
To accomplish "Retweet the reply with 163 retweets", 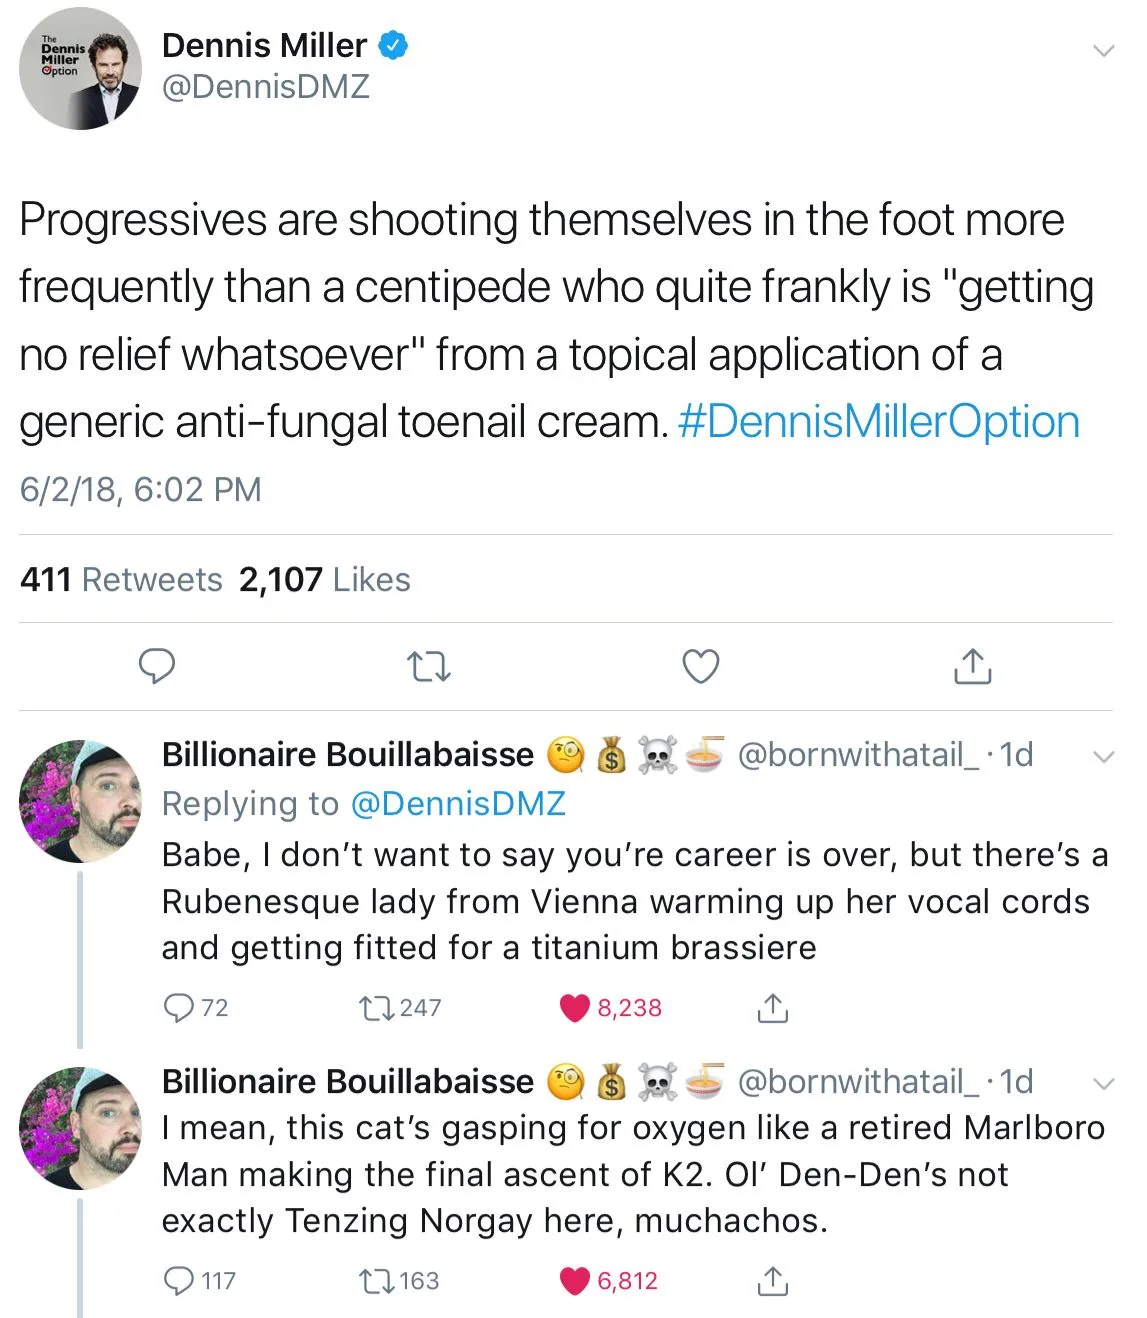I will coord(377,1281).
